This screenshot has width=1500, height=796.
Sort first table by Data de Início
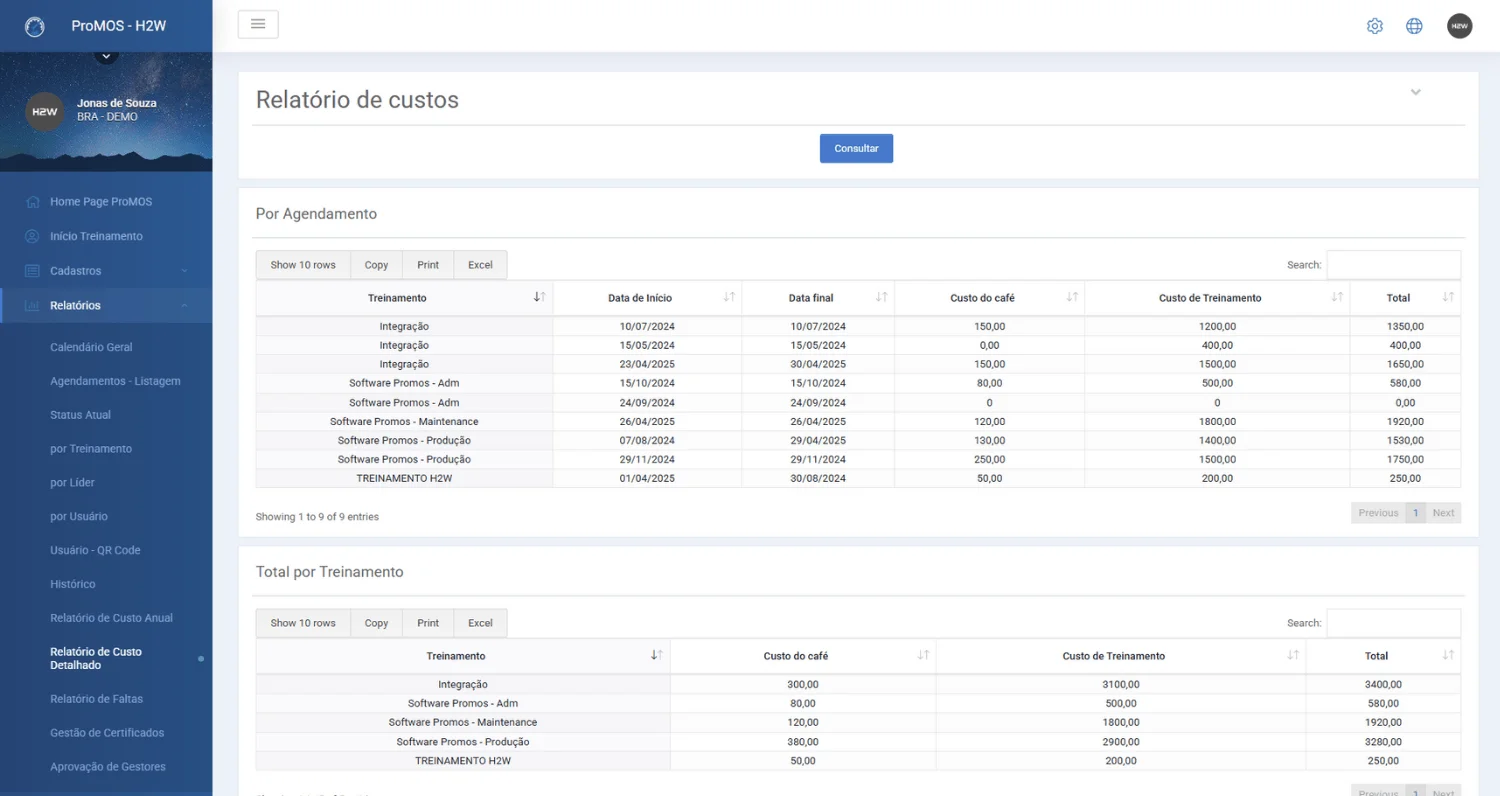tap(647, 298)
